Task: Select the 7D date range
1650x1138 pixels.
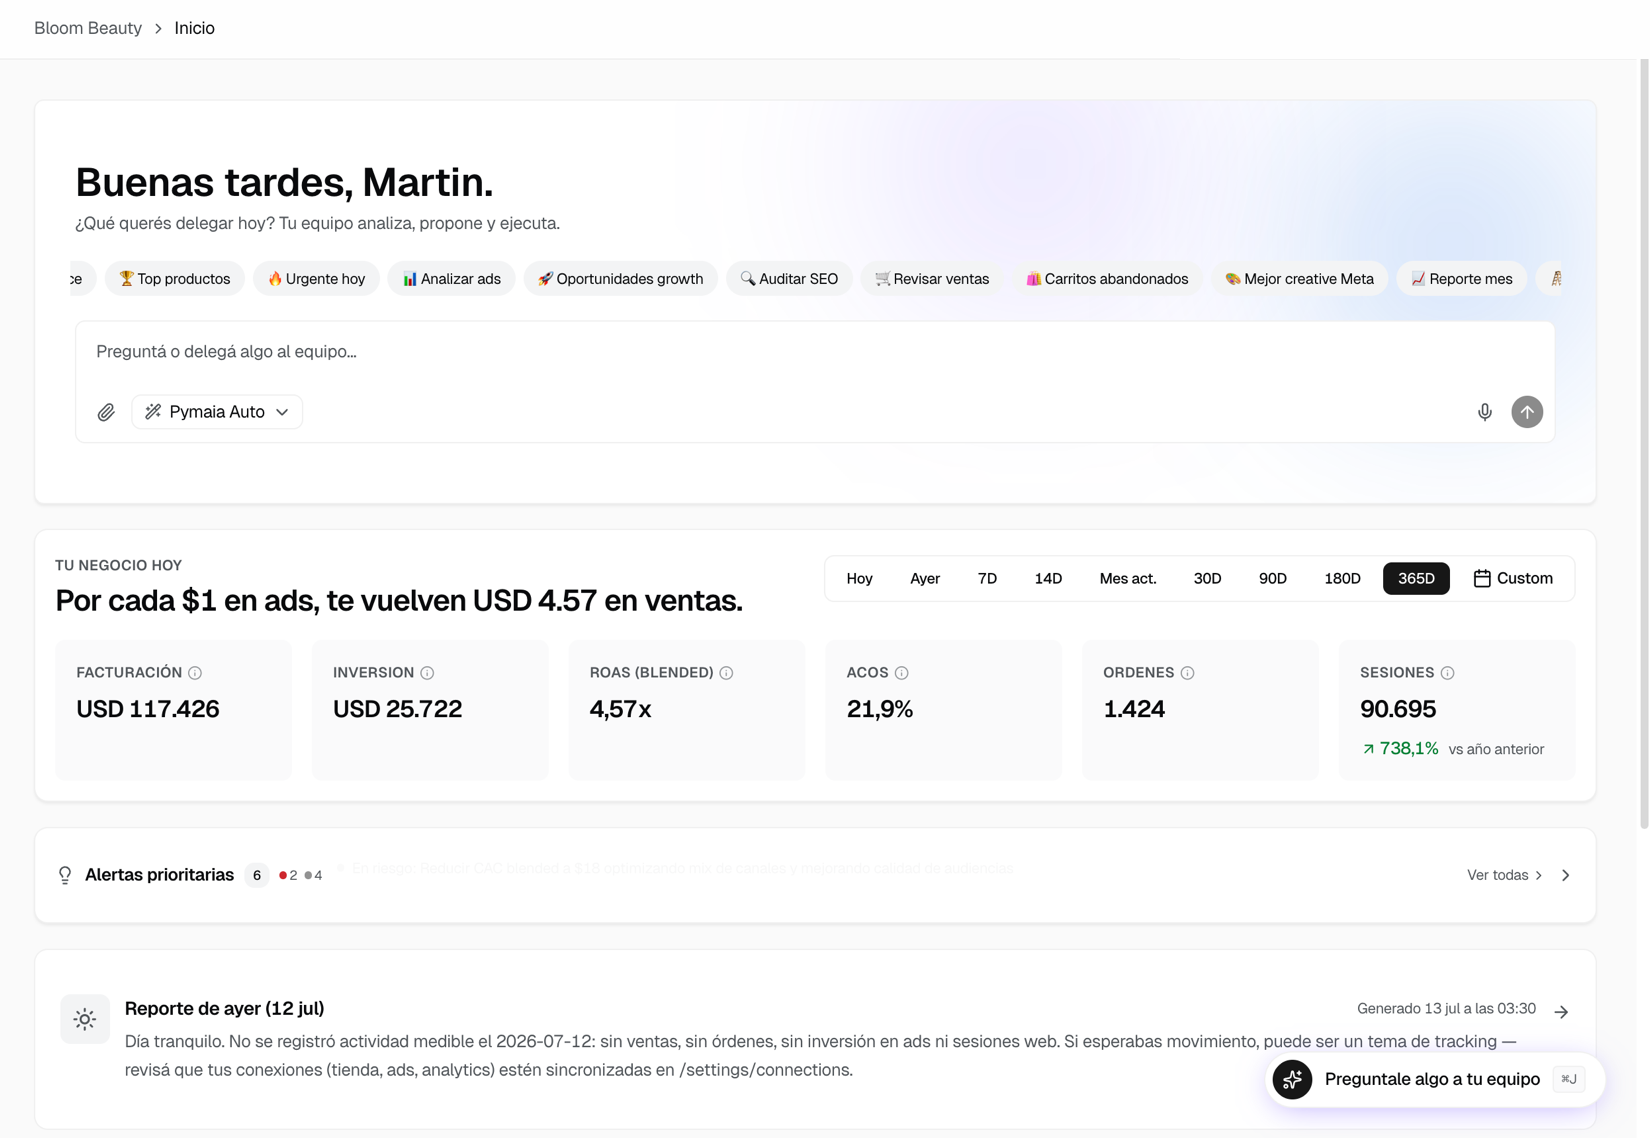Action: pos(987,578)
